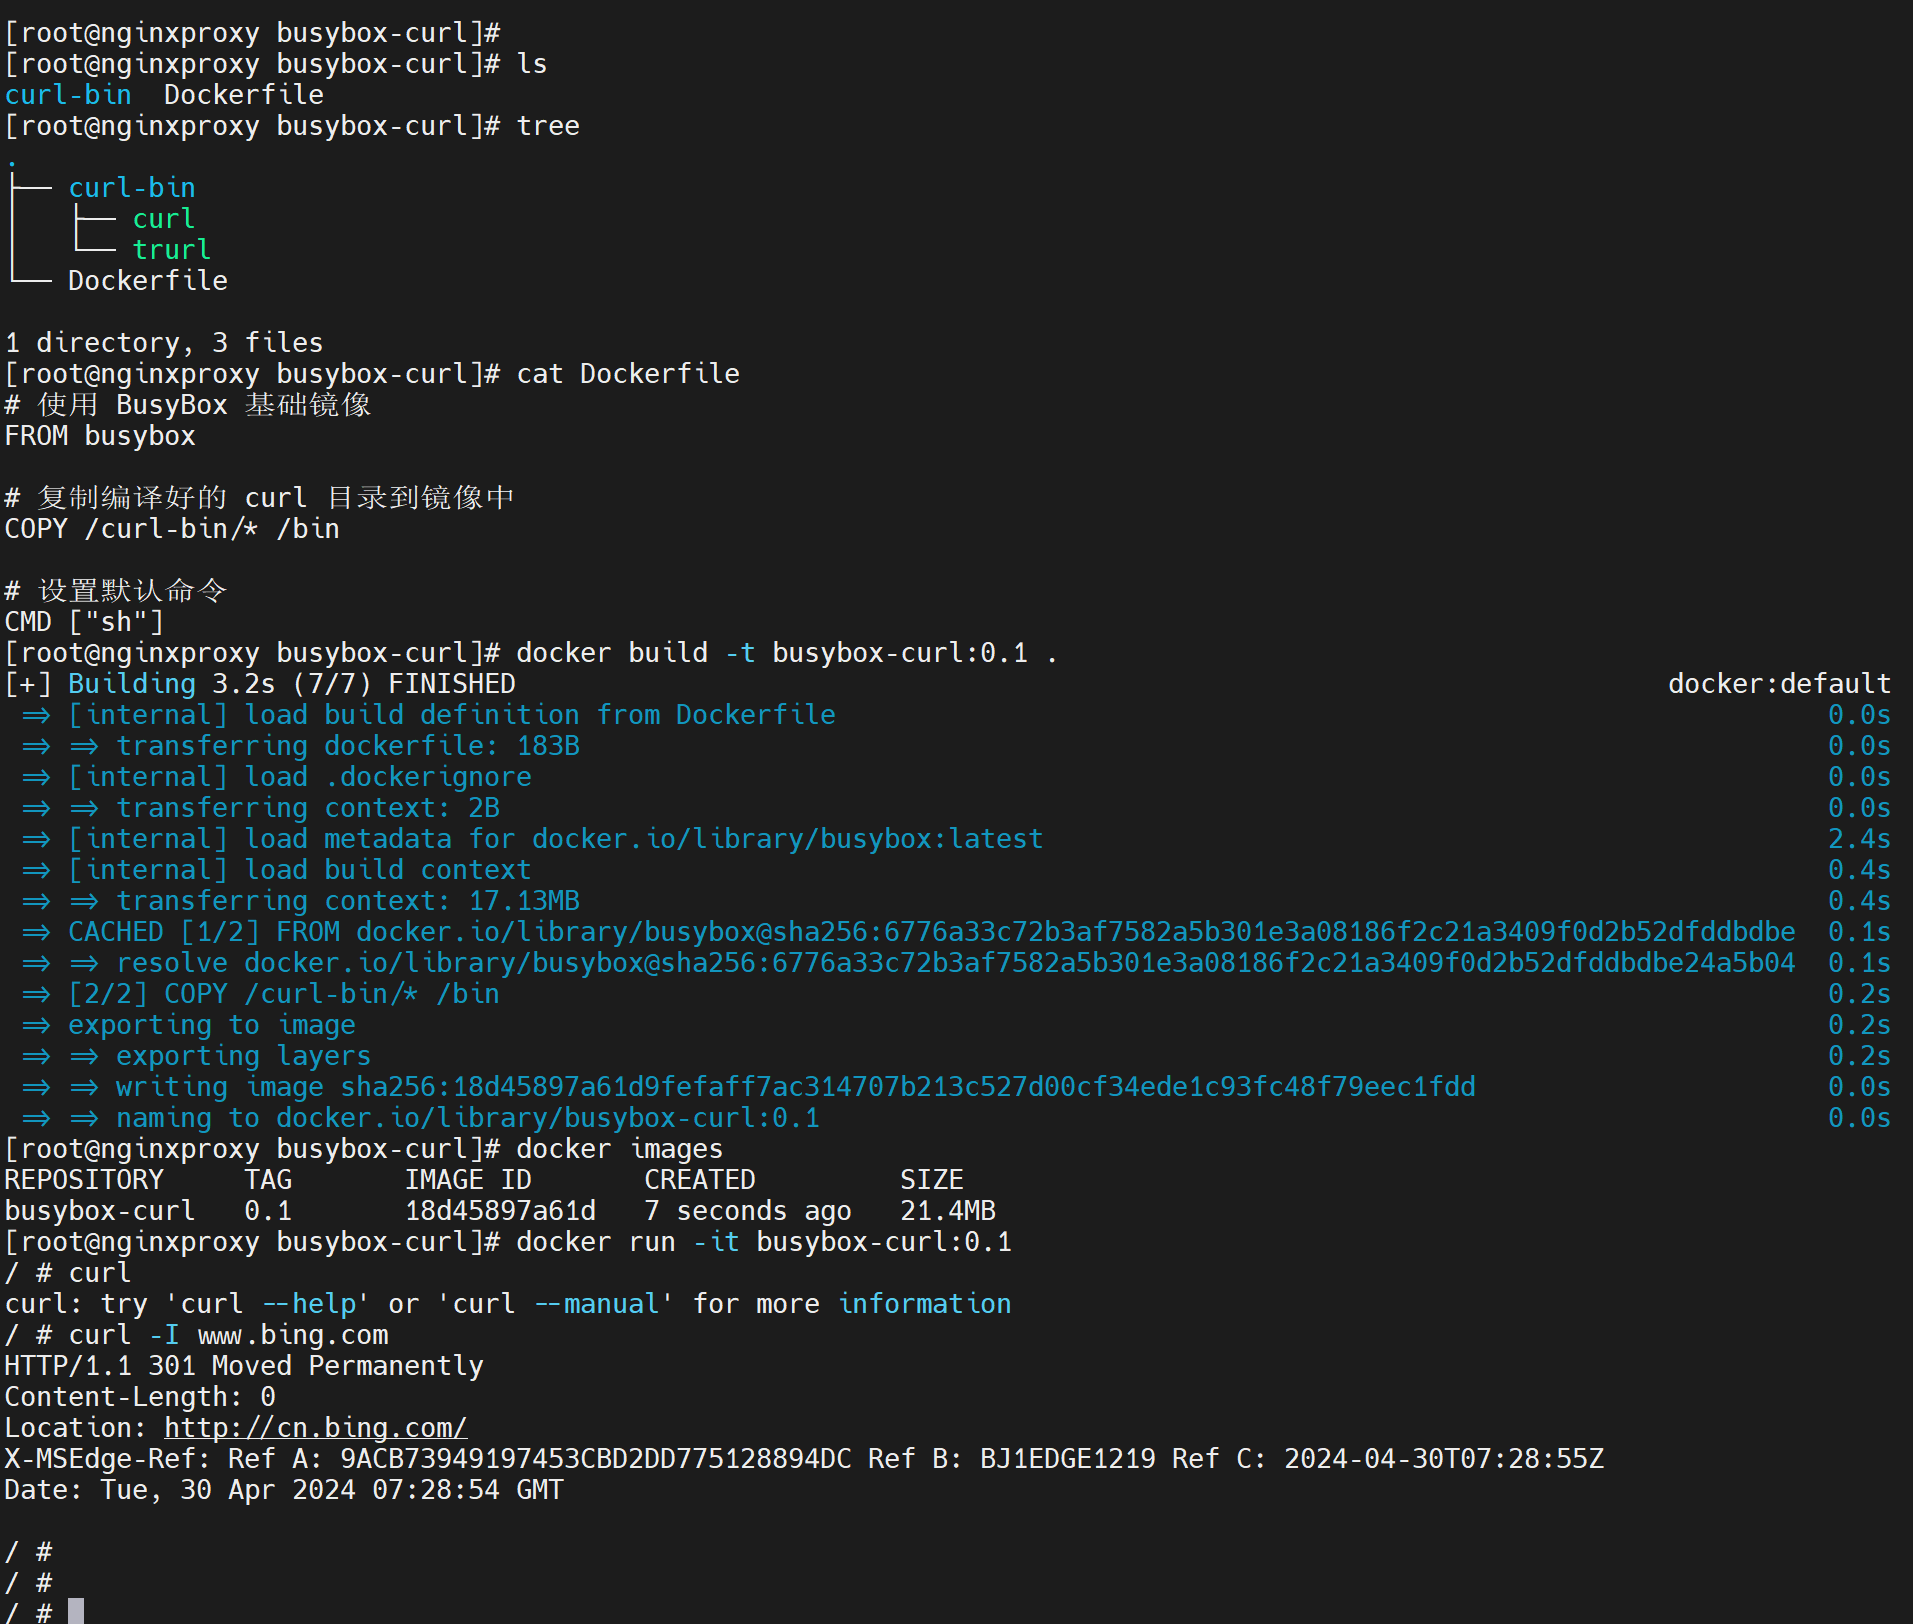Open the http://cn.bing.com/ Location link
1913x1624 pixels.
(315, 1428)
